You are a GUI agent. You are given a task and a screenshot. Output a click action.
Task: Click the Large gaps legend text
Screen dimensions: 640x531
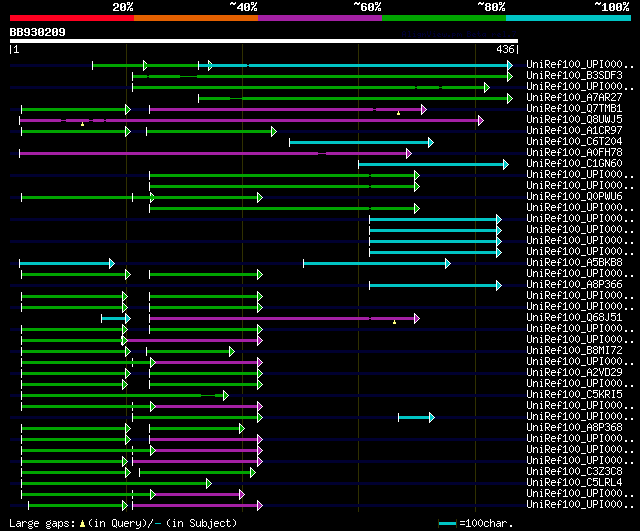(122, 523)
